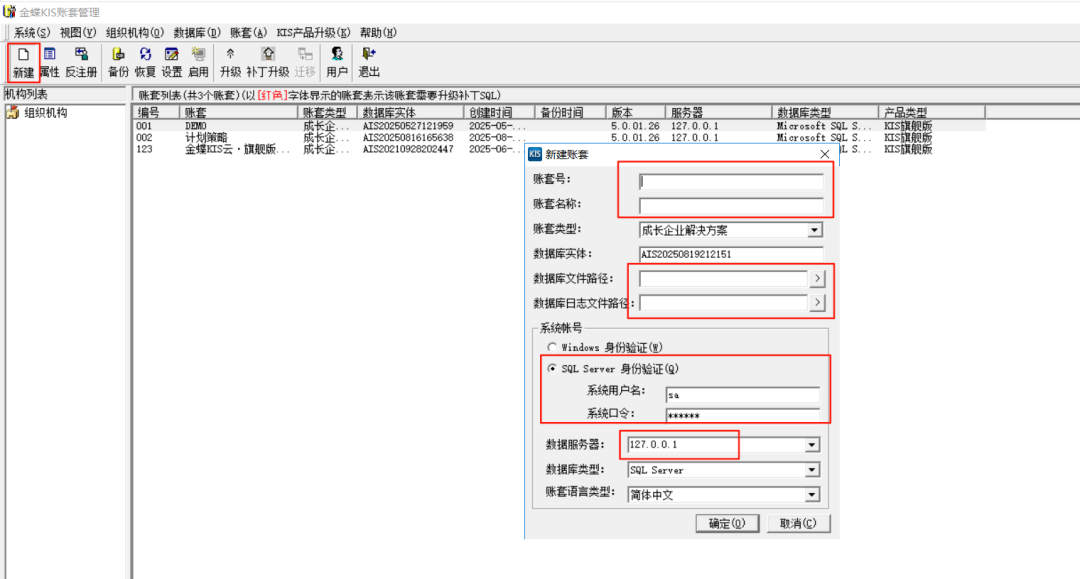Click the 退出 exit icon
Image resolution: width=1080 pixels, height=579 pixels.
pos(369,62)
